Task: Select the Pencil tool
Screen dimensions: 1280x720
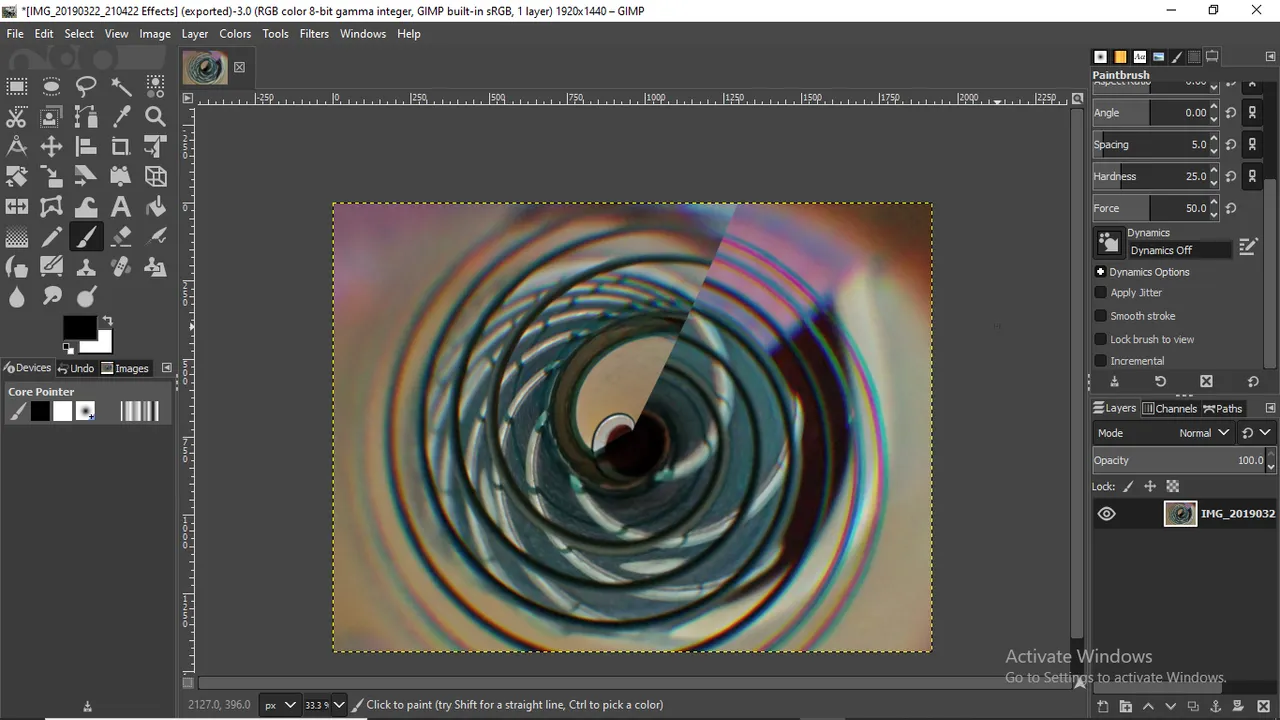Action: 51,238
